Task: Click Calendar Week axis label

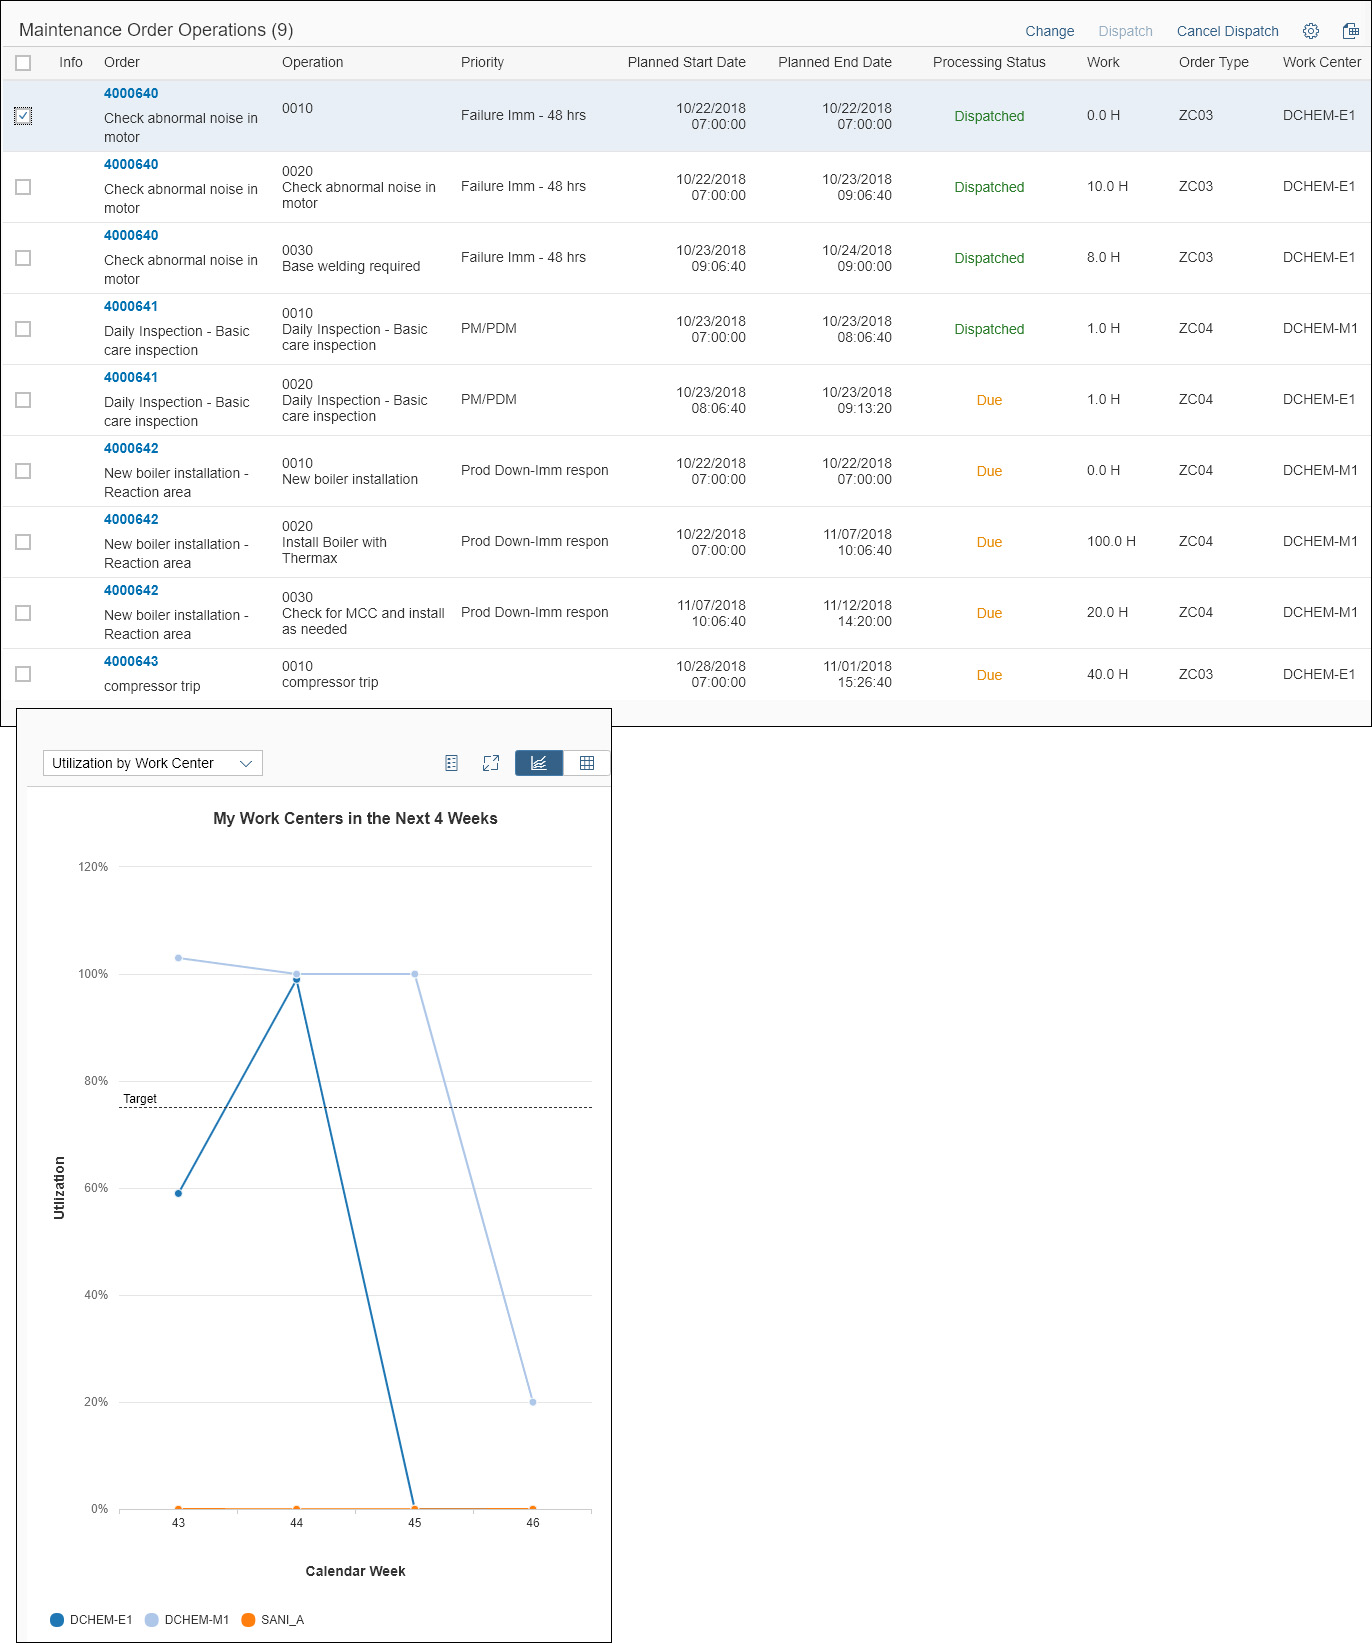Action: click(355, 1571)
